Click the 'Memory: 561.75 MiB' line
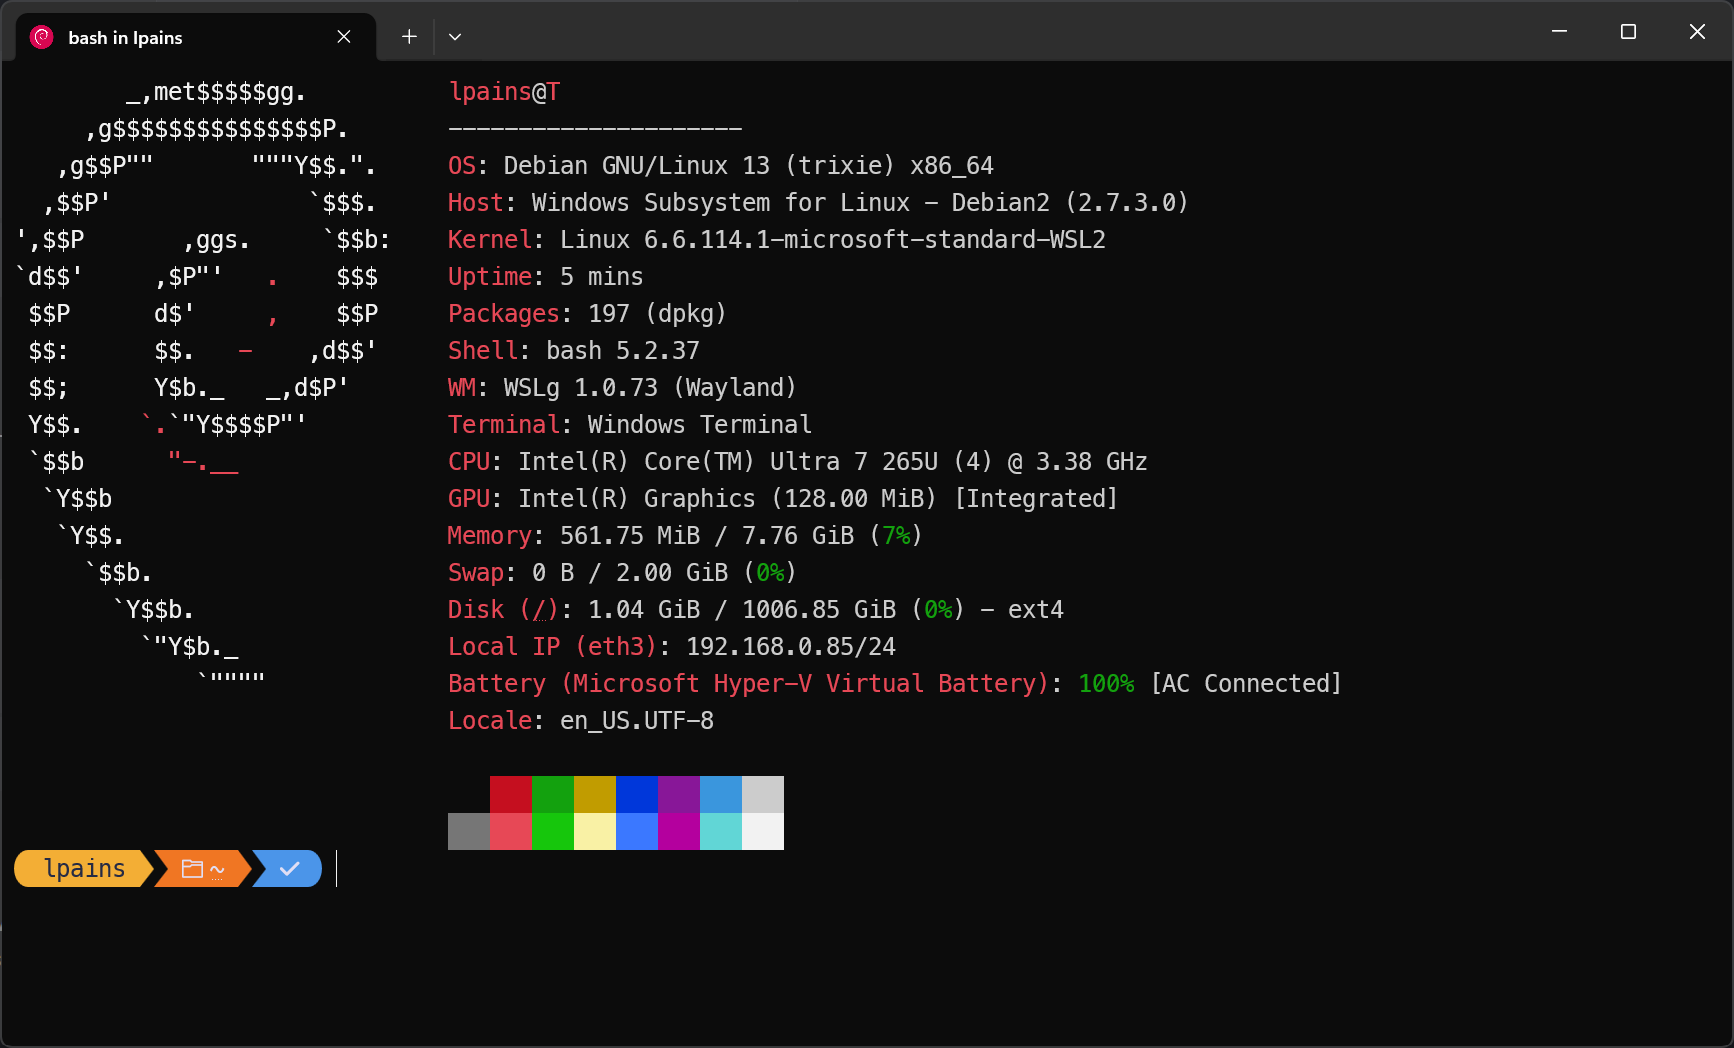This screenshot has width=1734, height=1048. pyautogui.click(x=685, y=536)
